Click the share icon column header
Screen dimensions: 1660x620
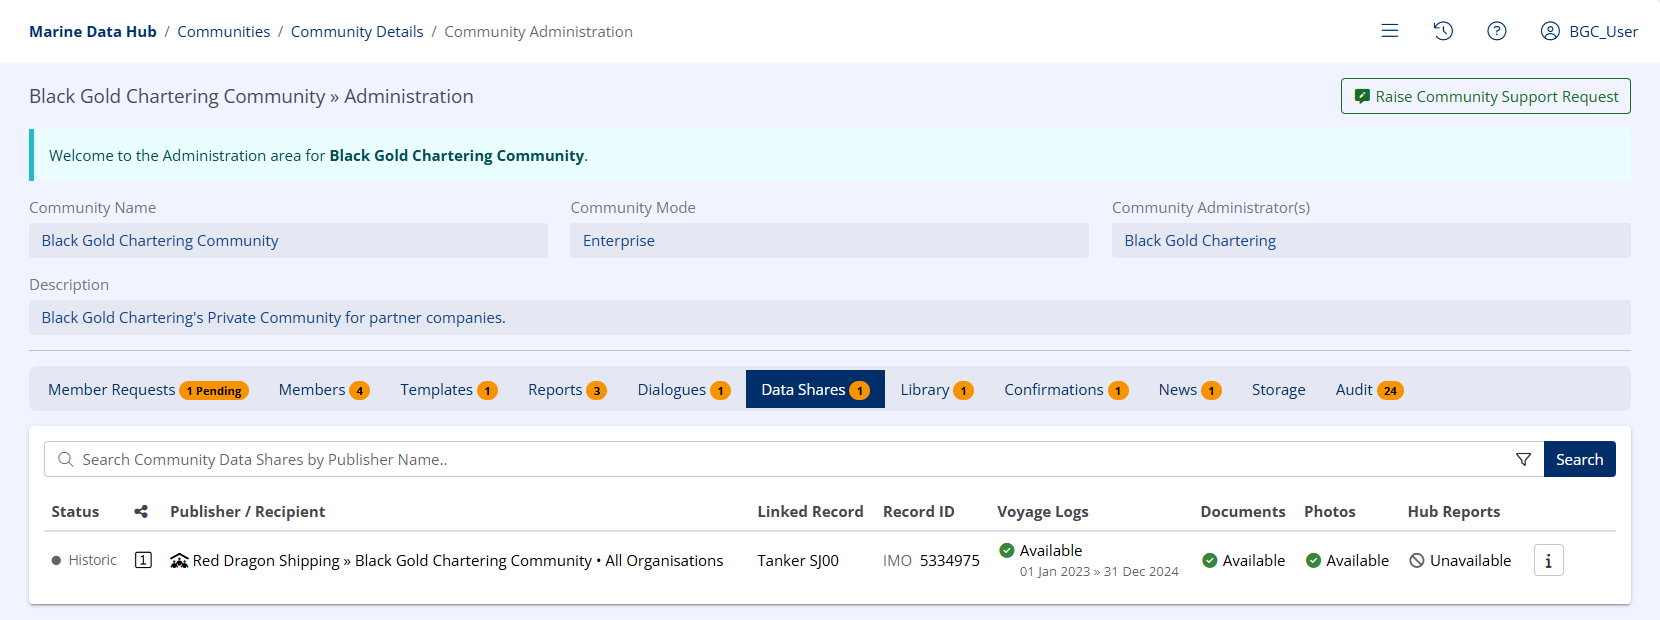[x=141, y=512]
